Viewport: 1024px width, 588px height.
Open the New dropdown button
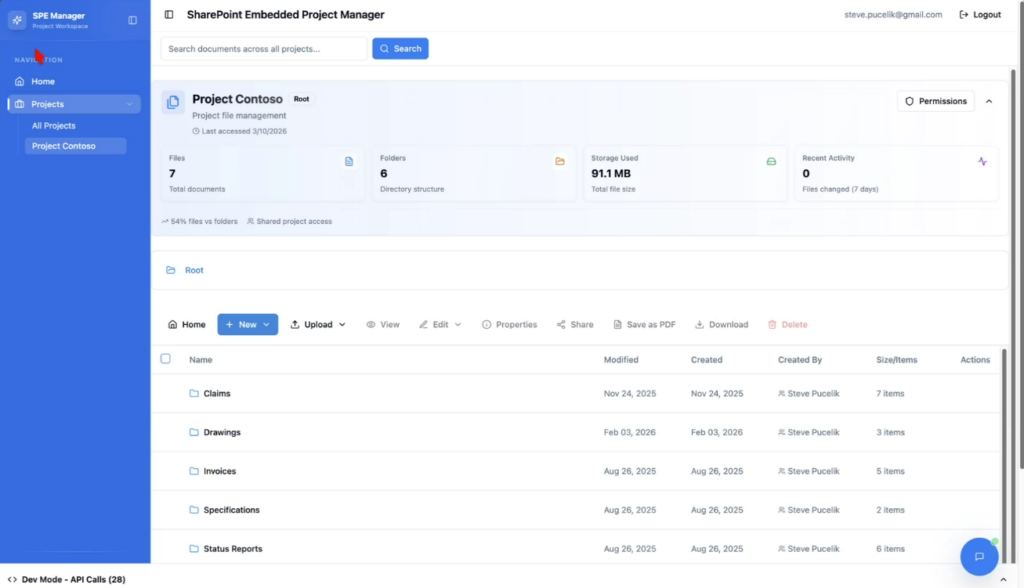[x=247, y=325]
